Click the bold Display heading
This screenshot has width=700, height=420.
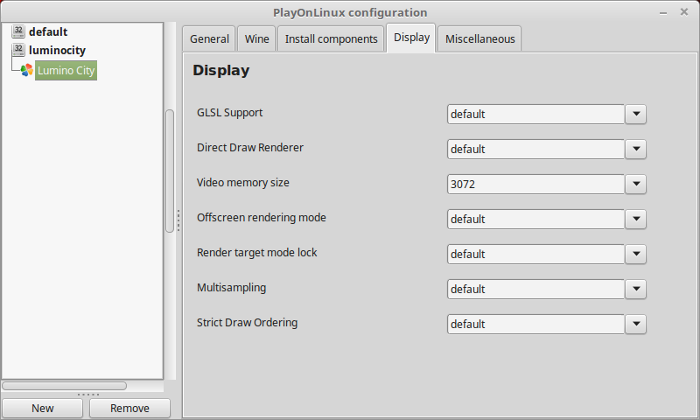tap(221, 71)
